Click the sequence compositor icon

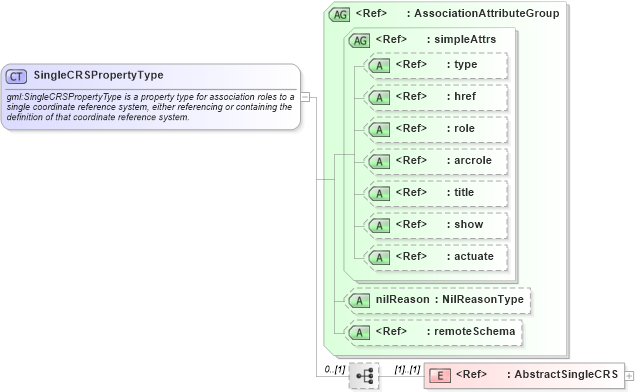tap(364, 376)
